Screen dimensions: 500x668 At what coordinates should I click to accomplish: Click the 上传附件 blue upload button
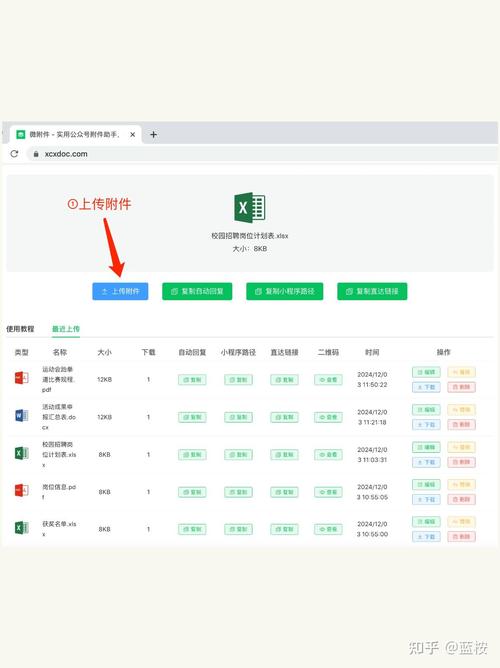pyautogui.click(x=120, y=291)
